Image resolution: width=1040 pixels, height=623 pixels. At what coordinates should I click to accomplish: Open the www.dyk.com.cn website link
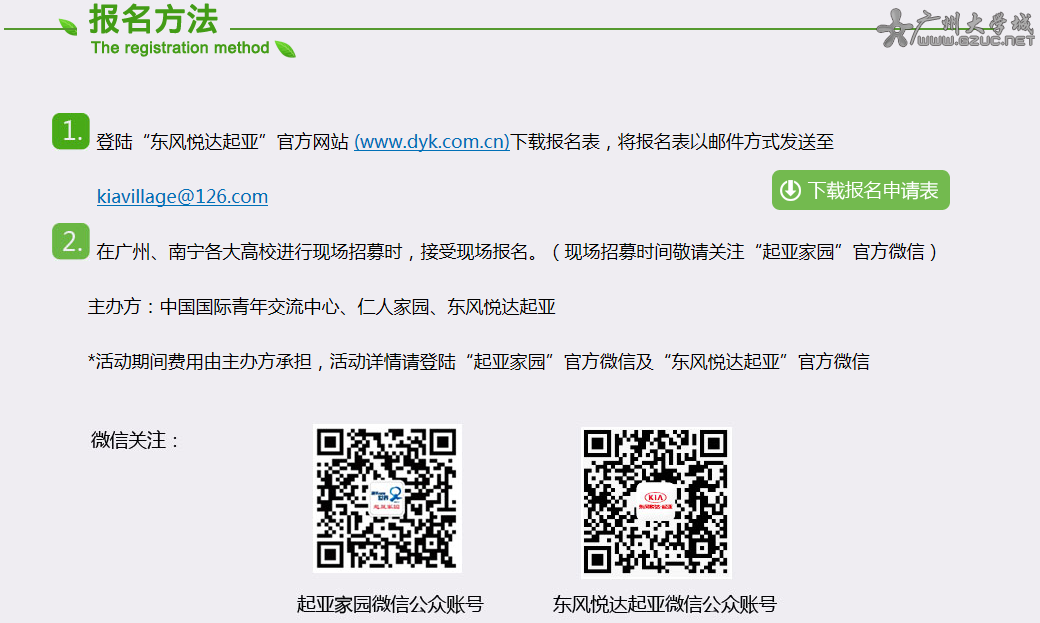click(432, 142)
